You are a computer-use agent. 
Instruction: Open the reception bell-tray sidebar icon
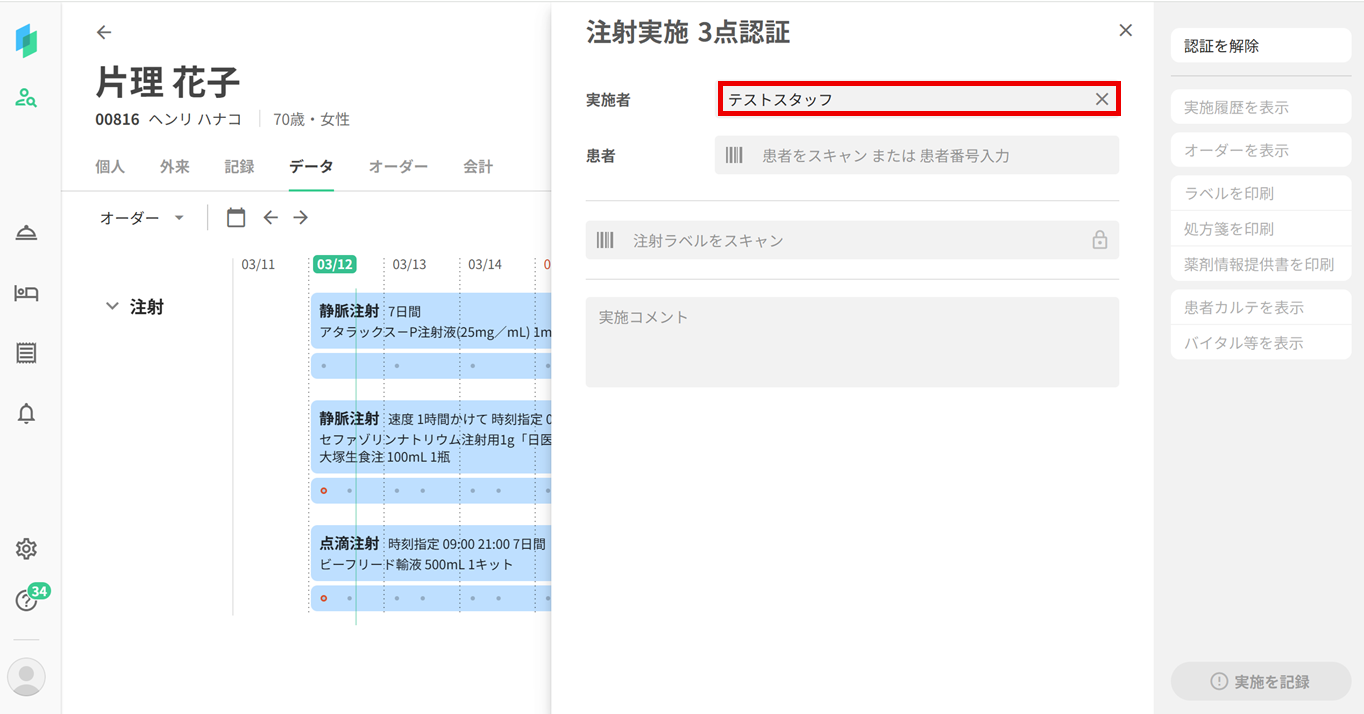[x=27, y=233]
